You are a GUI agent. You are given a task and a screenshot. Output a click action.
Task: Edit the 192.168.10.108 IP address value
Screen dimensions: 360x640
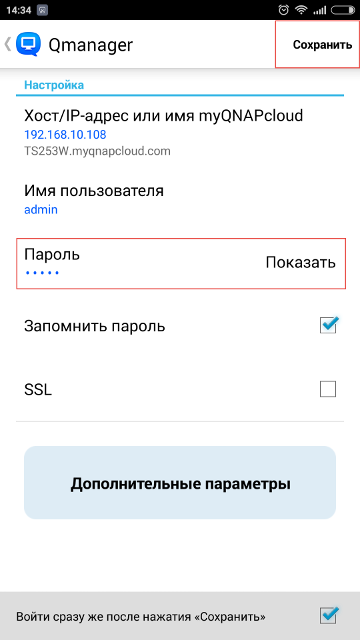[65, 135]
